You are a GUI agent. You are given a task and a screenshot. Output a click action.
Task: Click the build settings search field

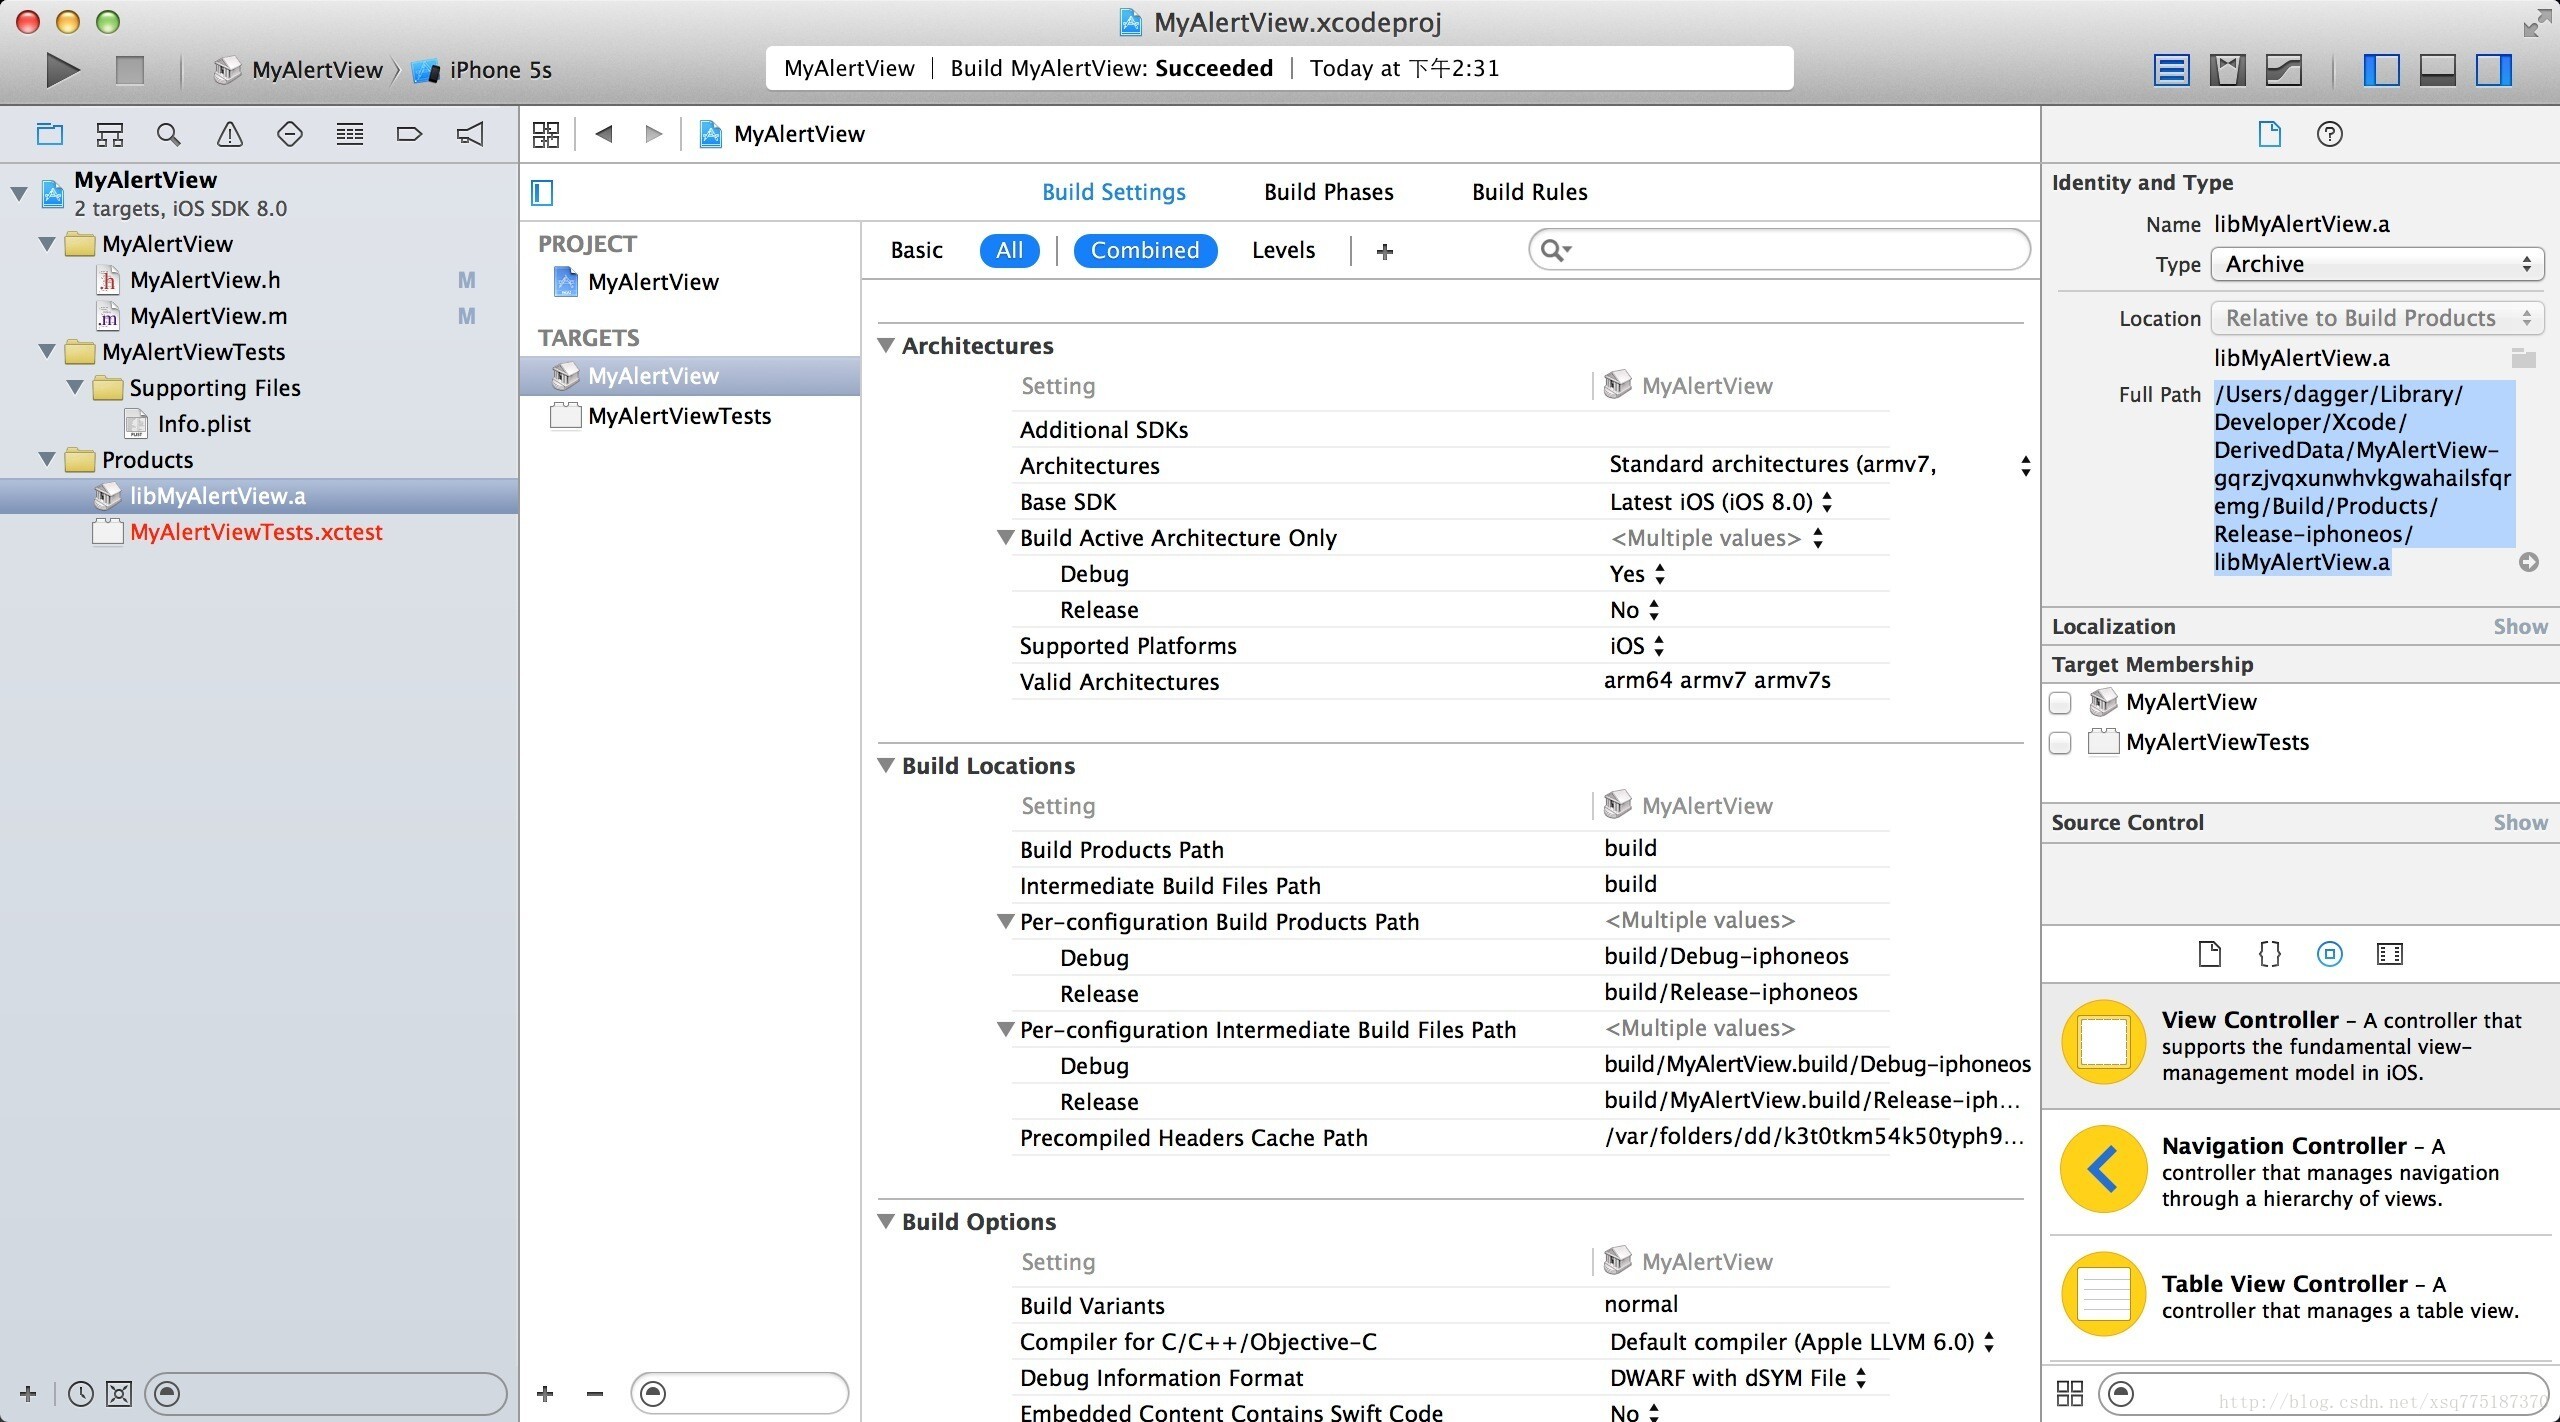pyautogui.click(x=1779, y=250)
